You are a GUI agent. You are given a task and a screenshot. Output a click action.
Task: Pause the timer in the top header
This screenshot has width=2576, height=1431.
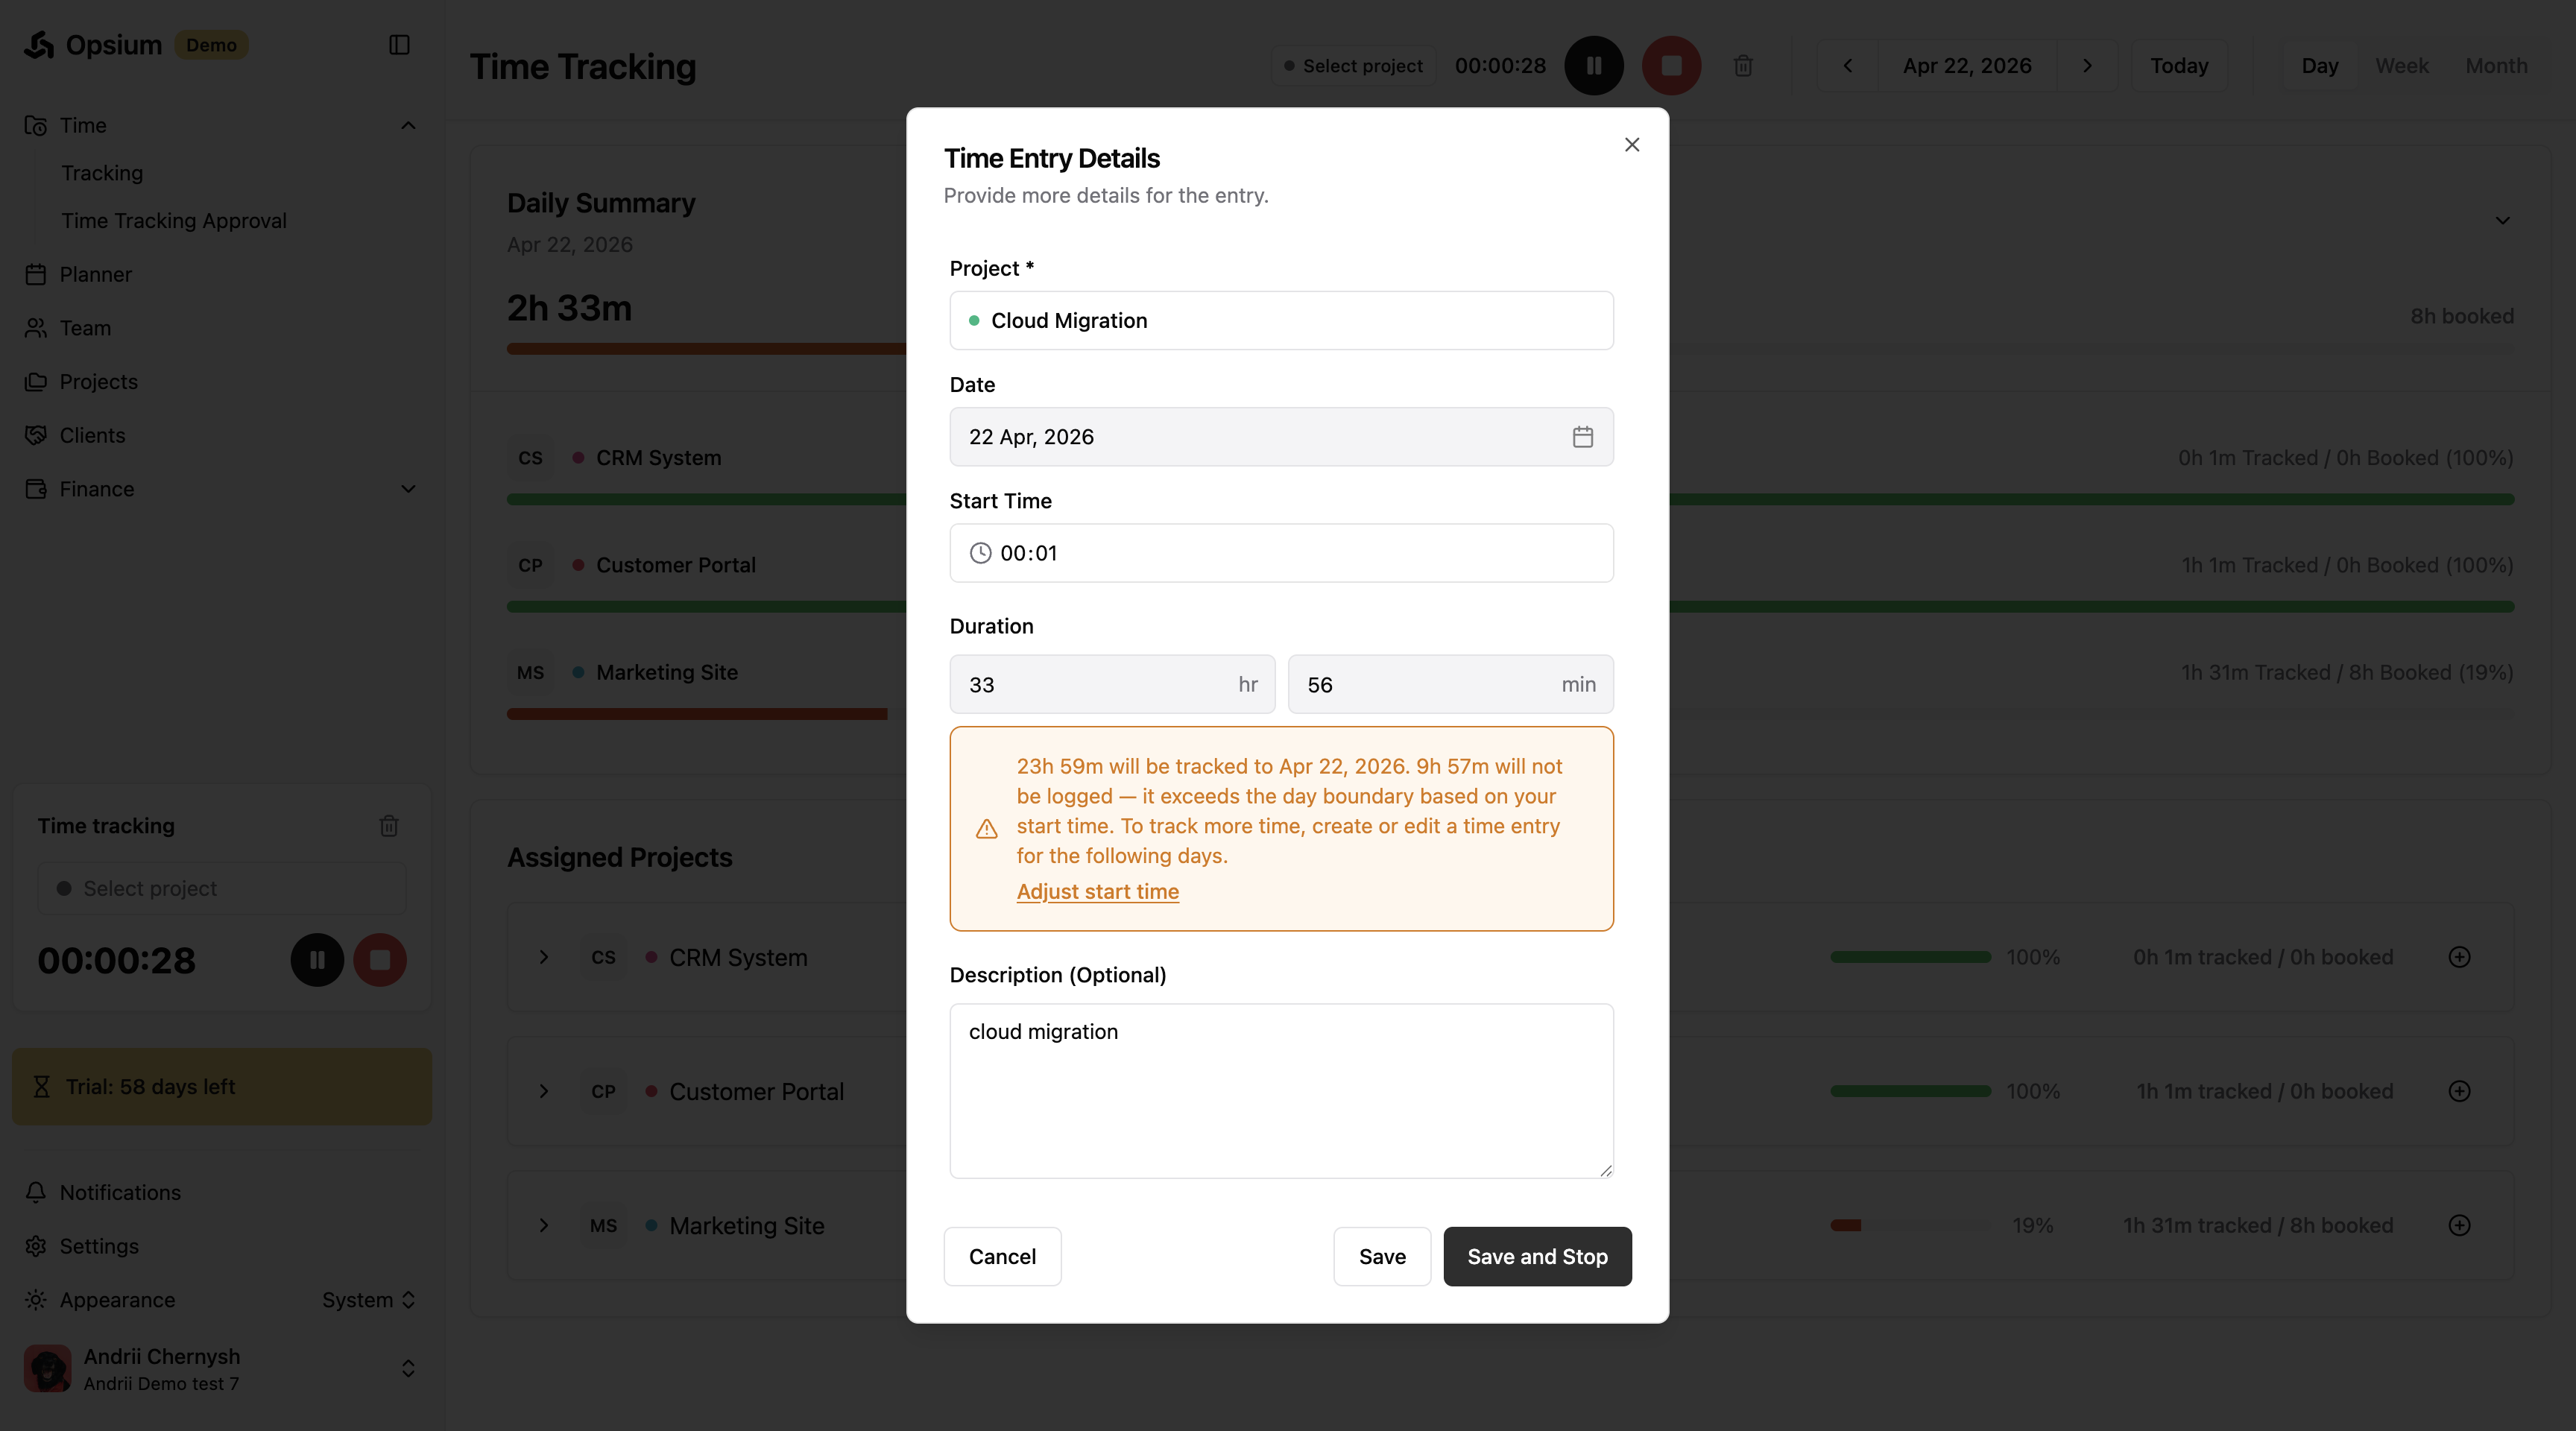1593,66
